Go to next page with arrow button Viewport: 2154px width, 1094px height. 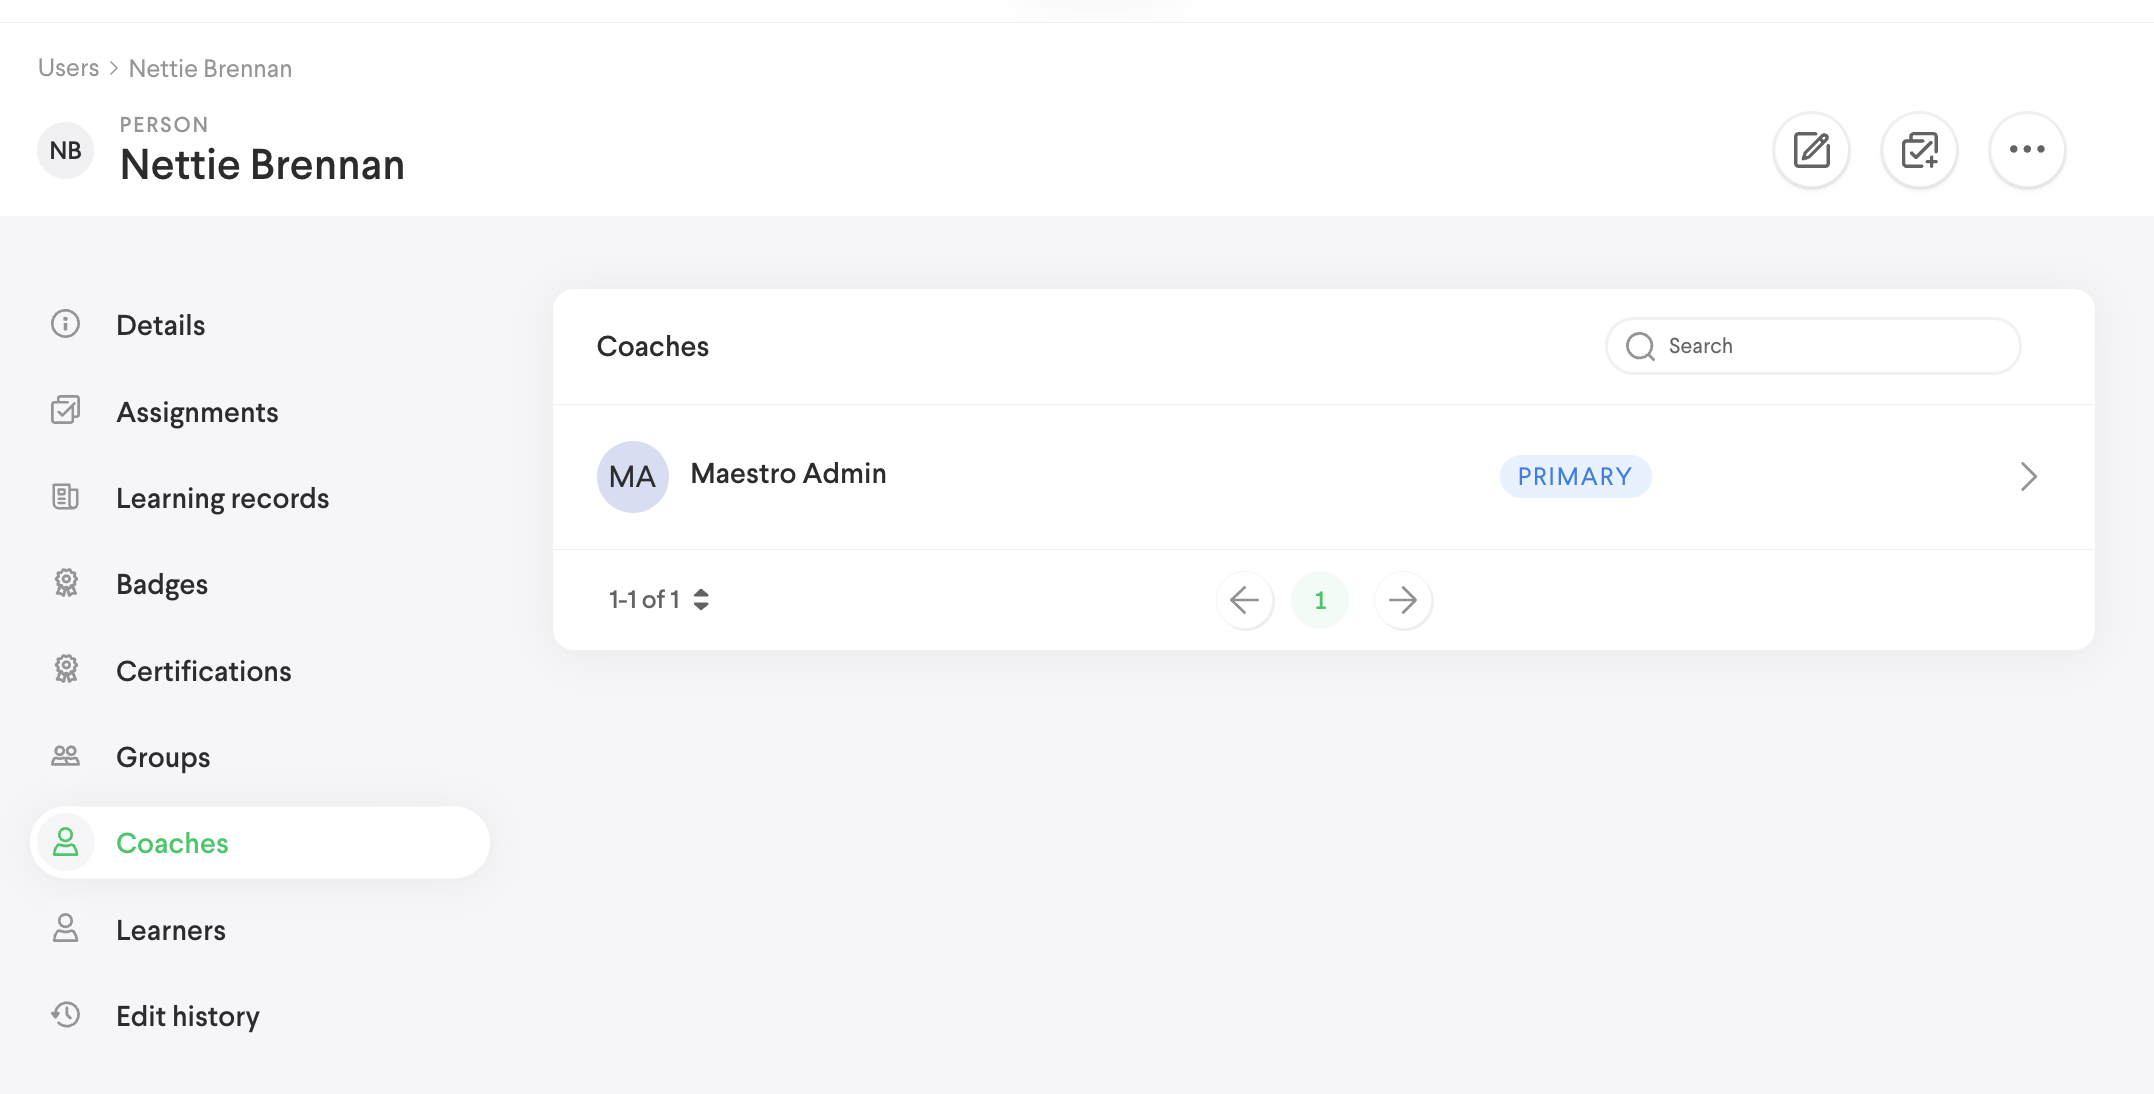coord(1403,600)
